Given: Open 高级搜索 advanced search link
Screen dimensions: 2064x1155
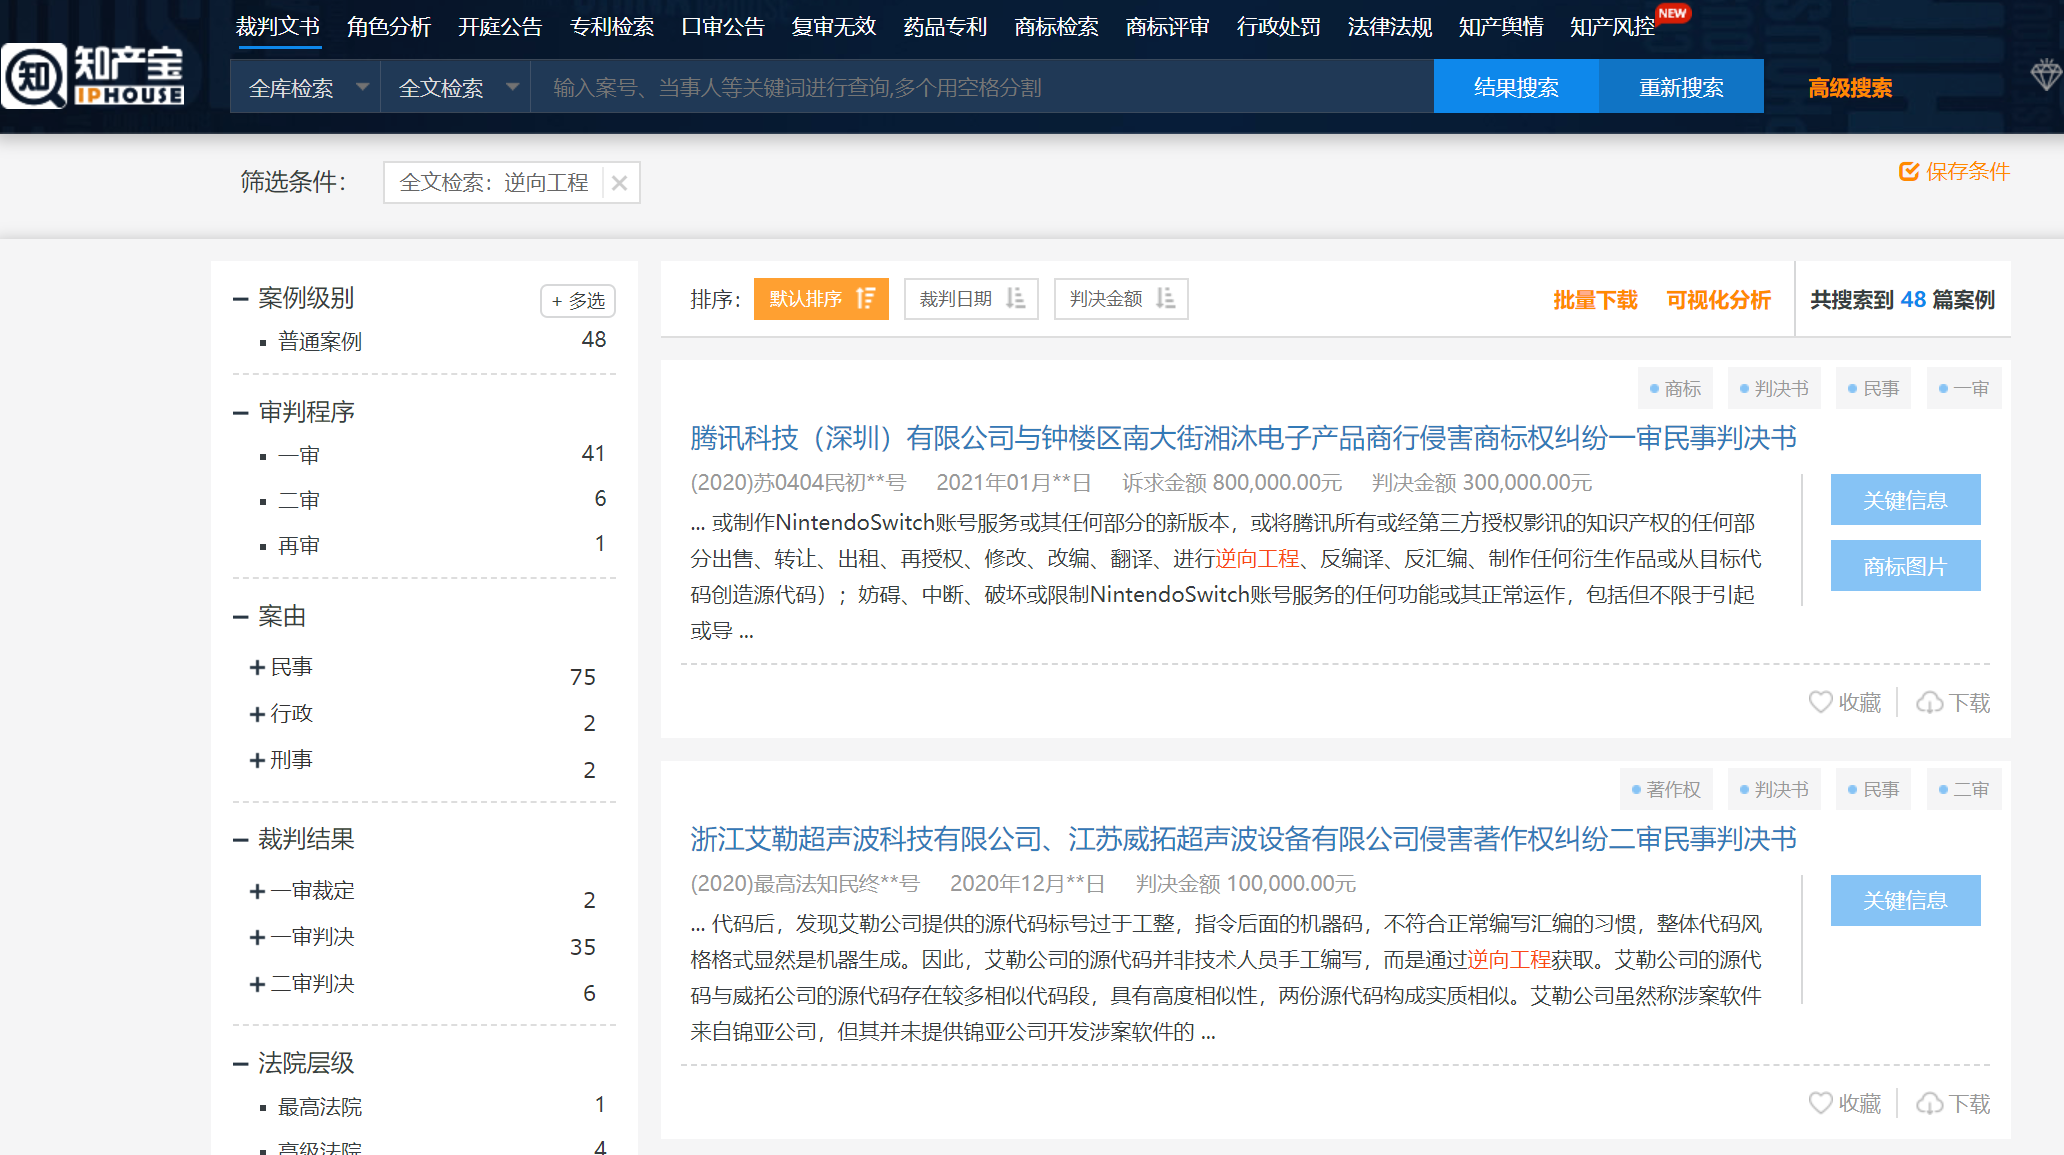Looking at the screenshot, I should pos(1849,88).
